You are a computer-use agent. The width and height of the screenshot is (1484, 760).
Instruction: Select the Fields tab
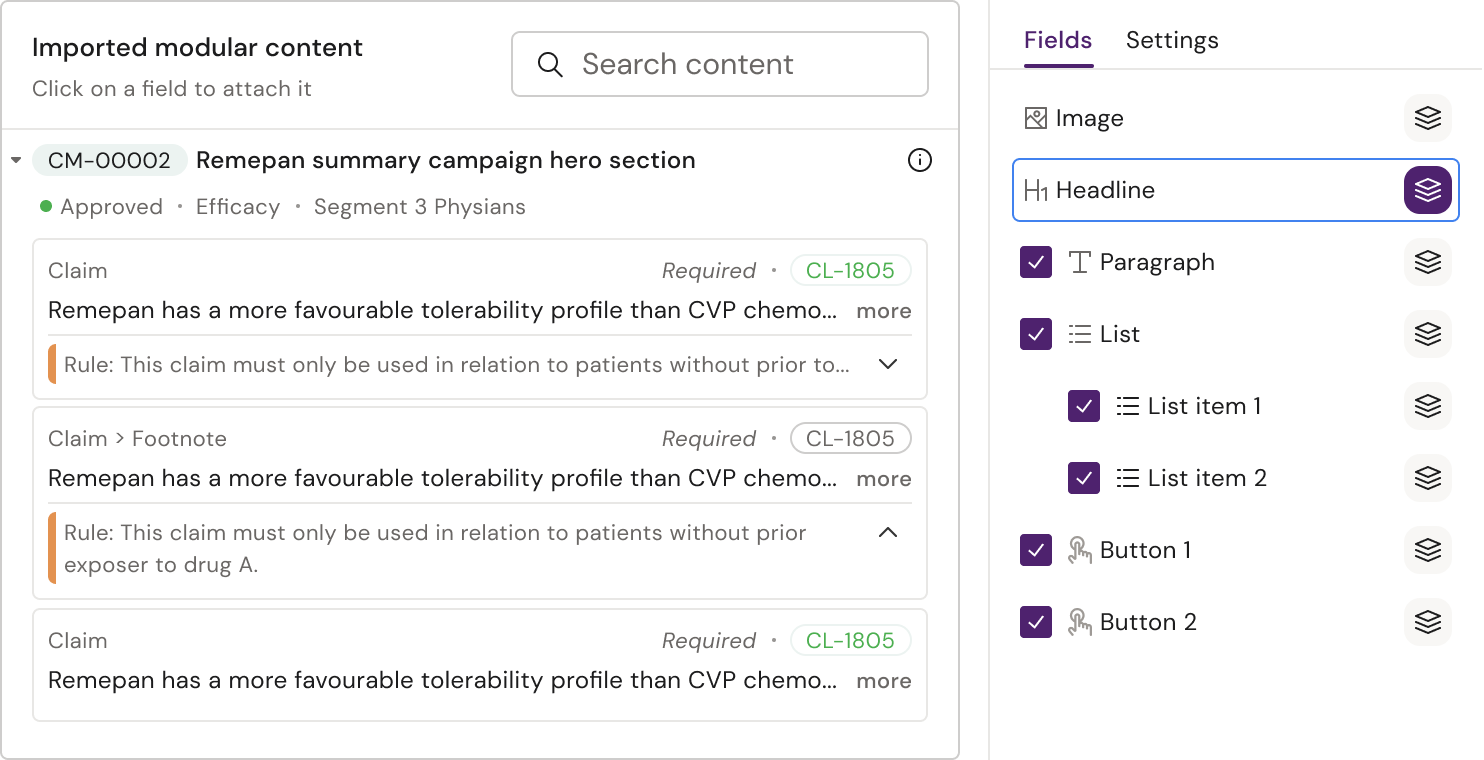1058,40
